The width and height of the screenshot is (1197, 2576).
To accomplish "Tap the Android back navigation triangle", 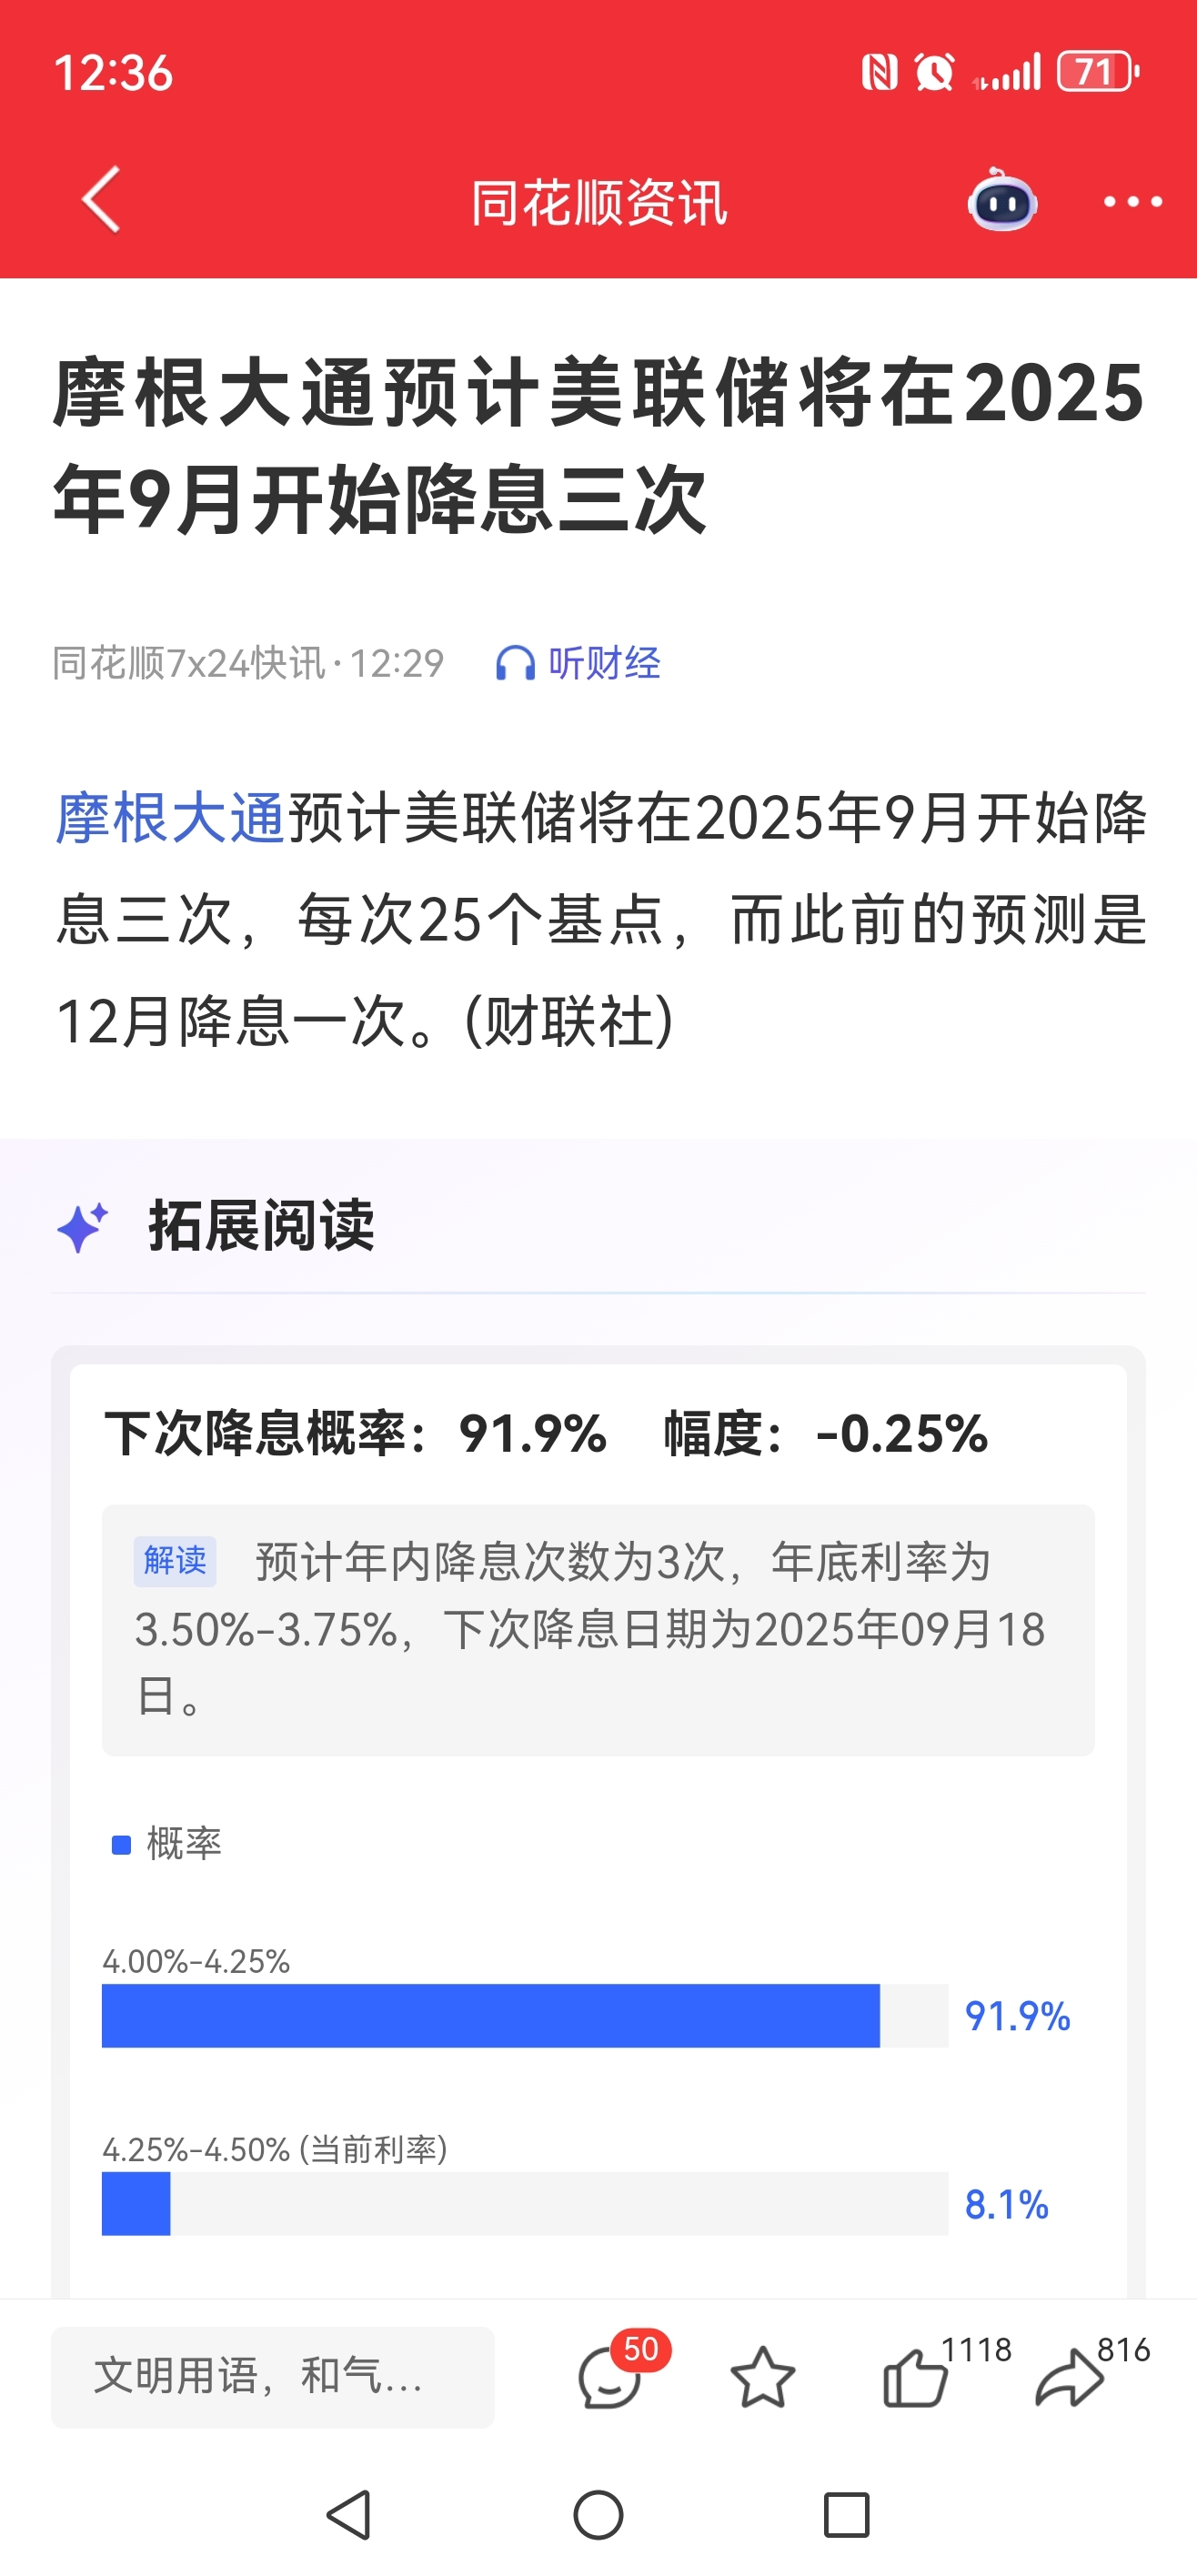I will [x=350, y=2515].
